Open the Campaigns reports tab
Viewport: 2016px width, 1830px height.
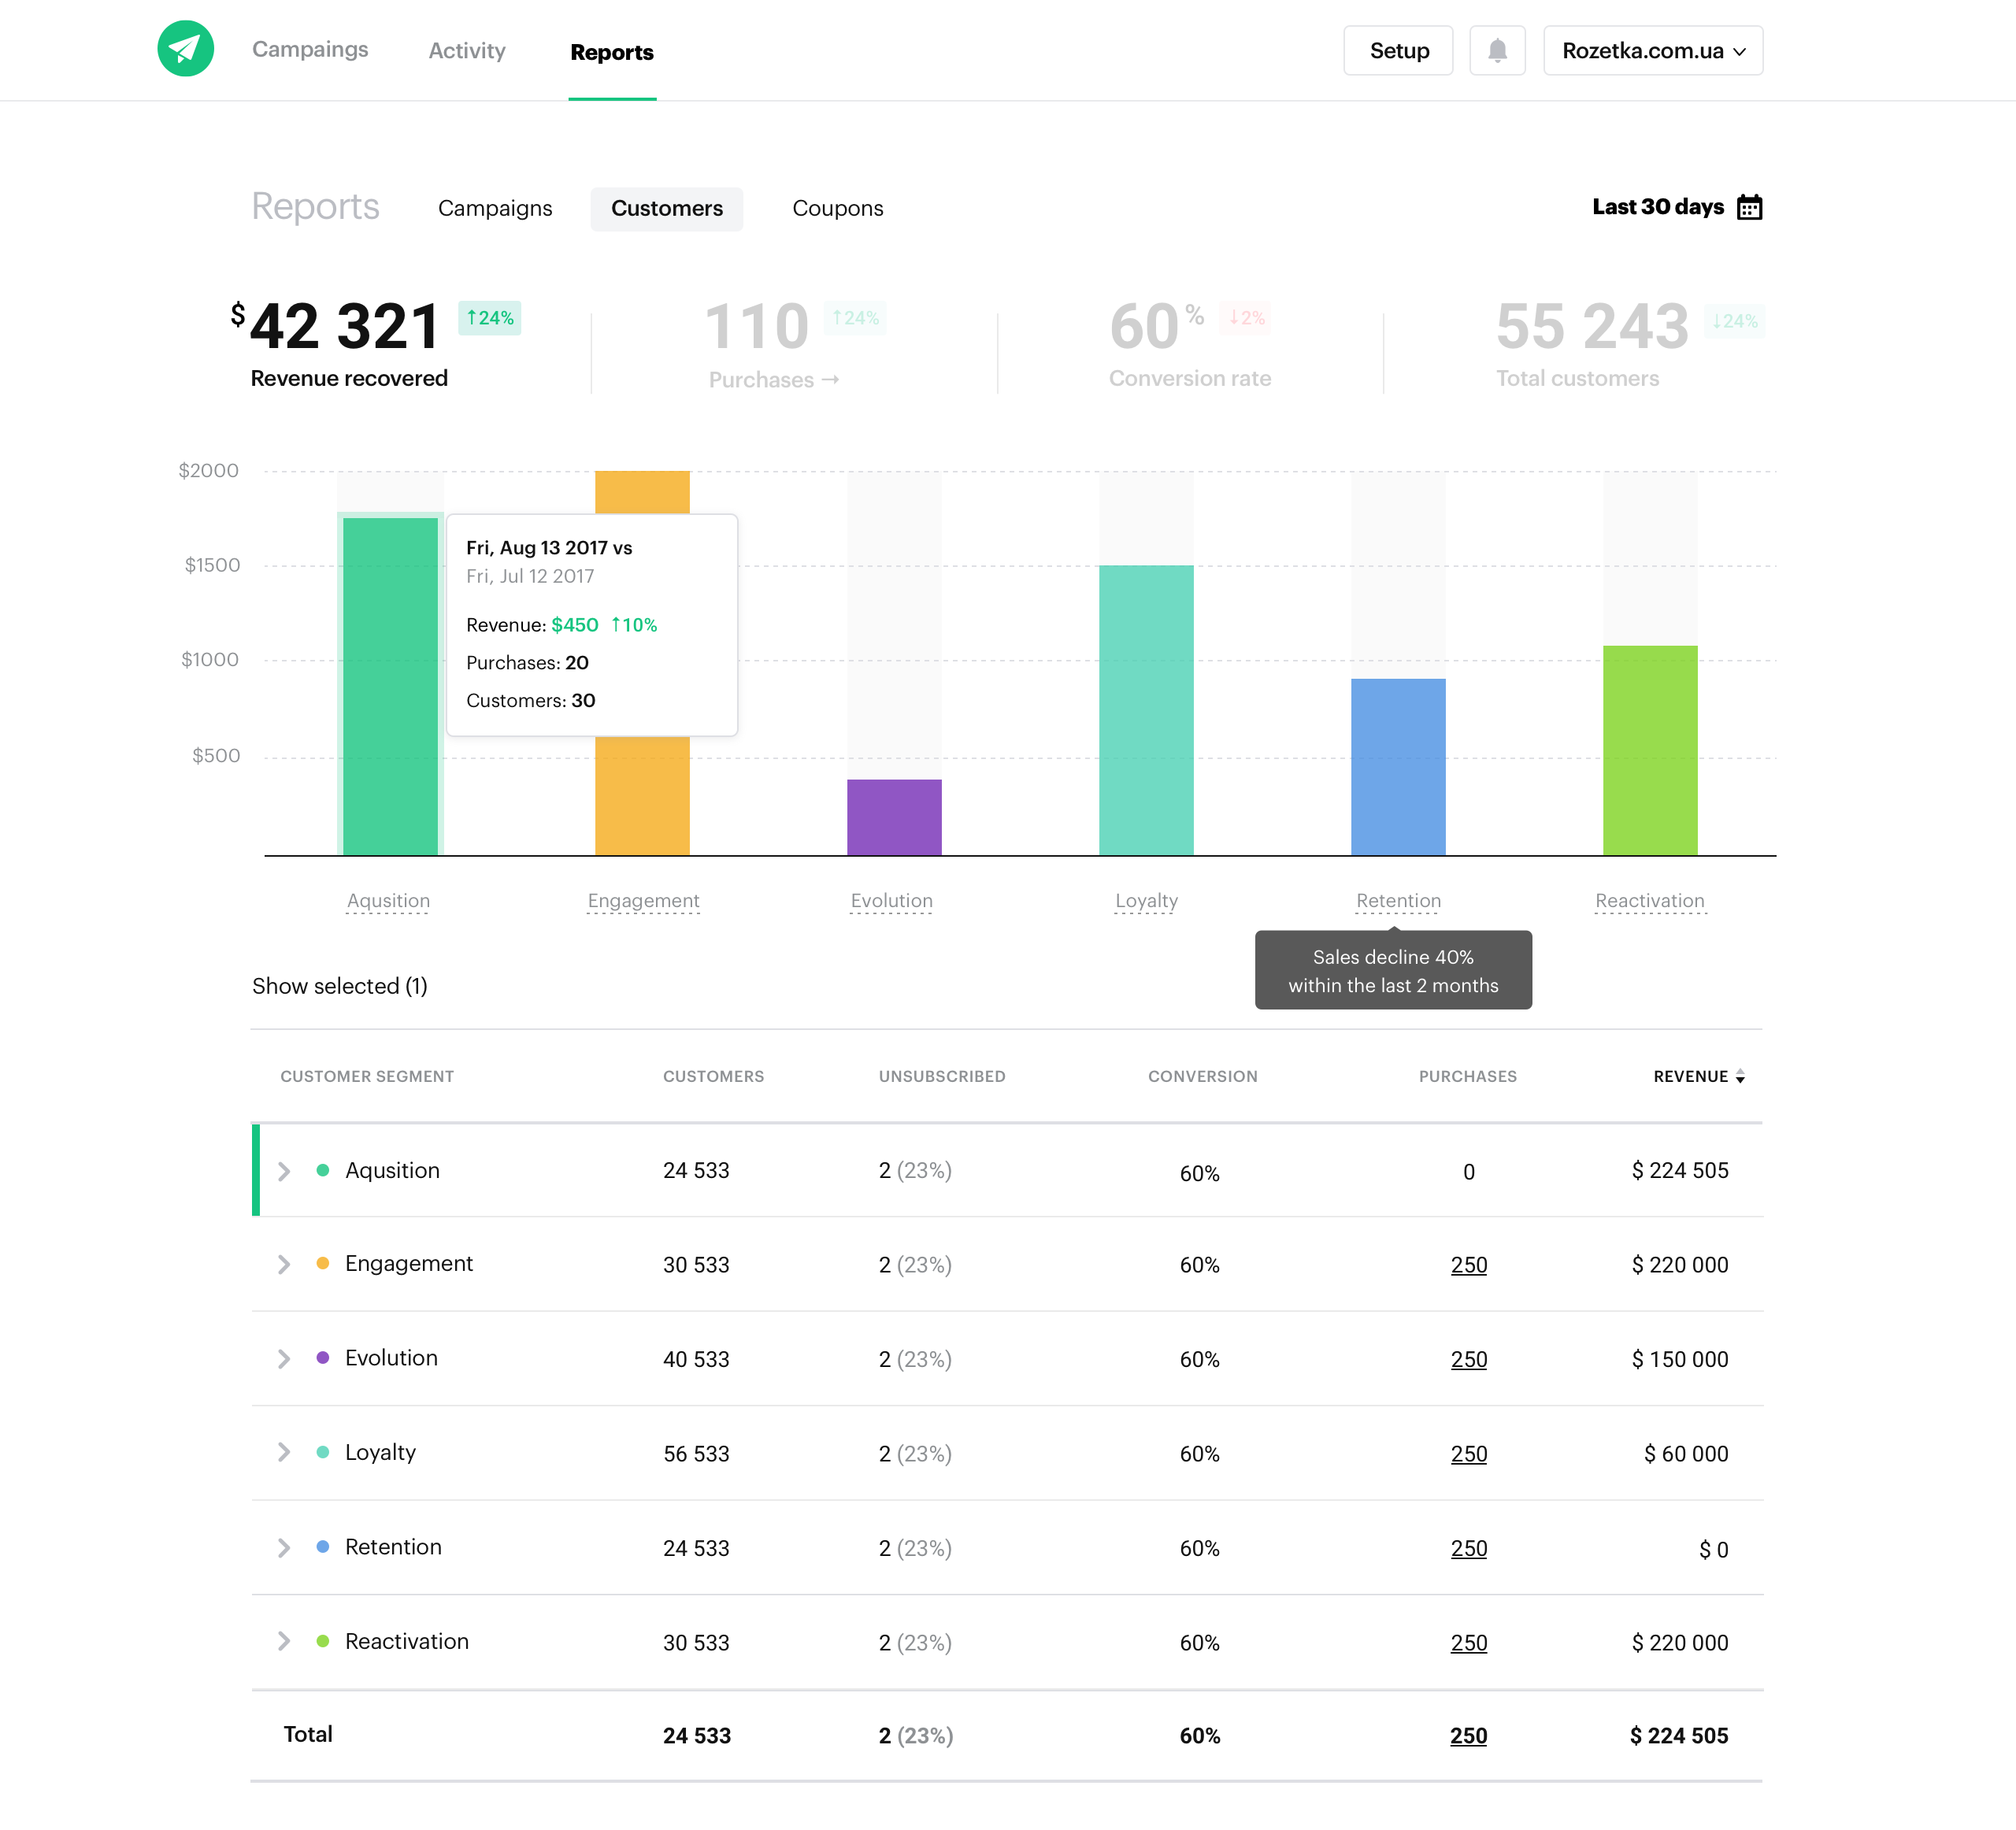pyautogui.click(x=495, y=208)
